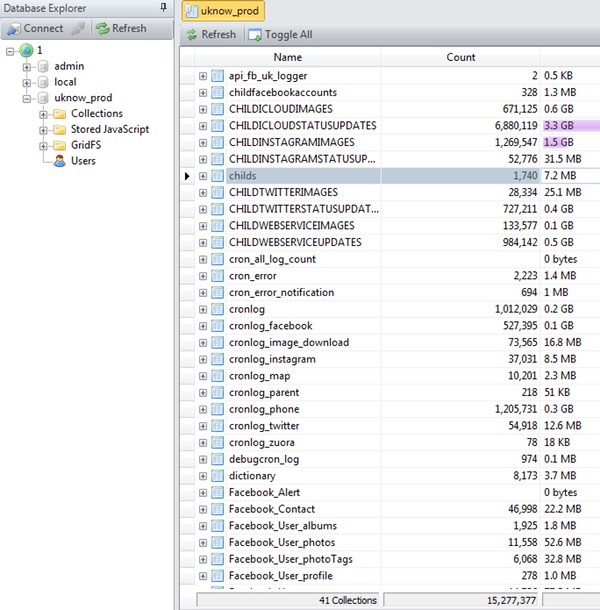Select the Stored JavaScript tree item
The image size is (600, 610).
point(110,129)
